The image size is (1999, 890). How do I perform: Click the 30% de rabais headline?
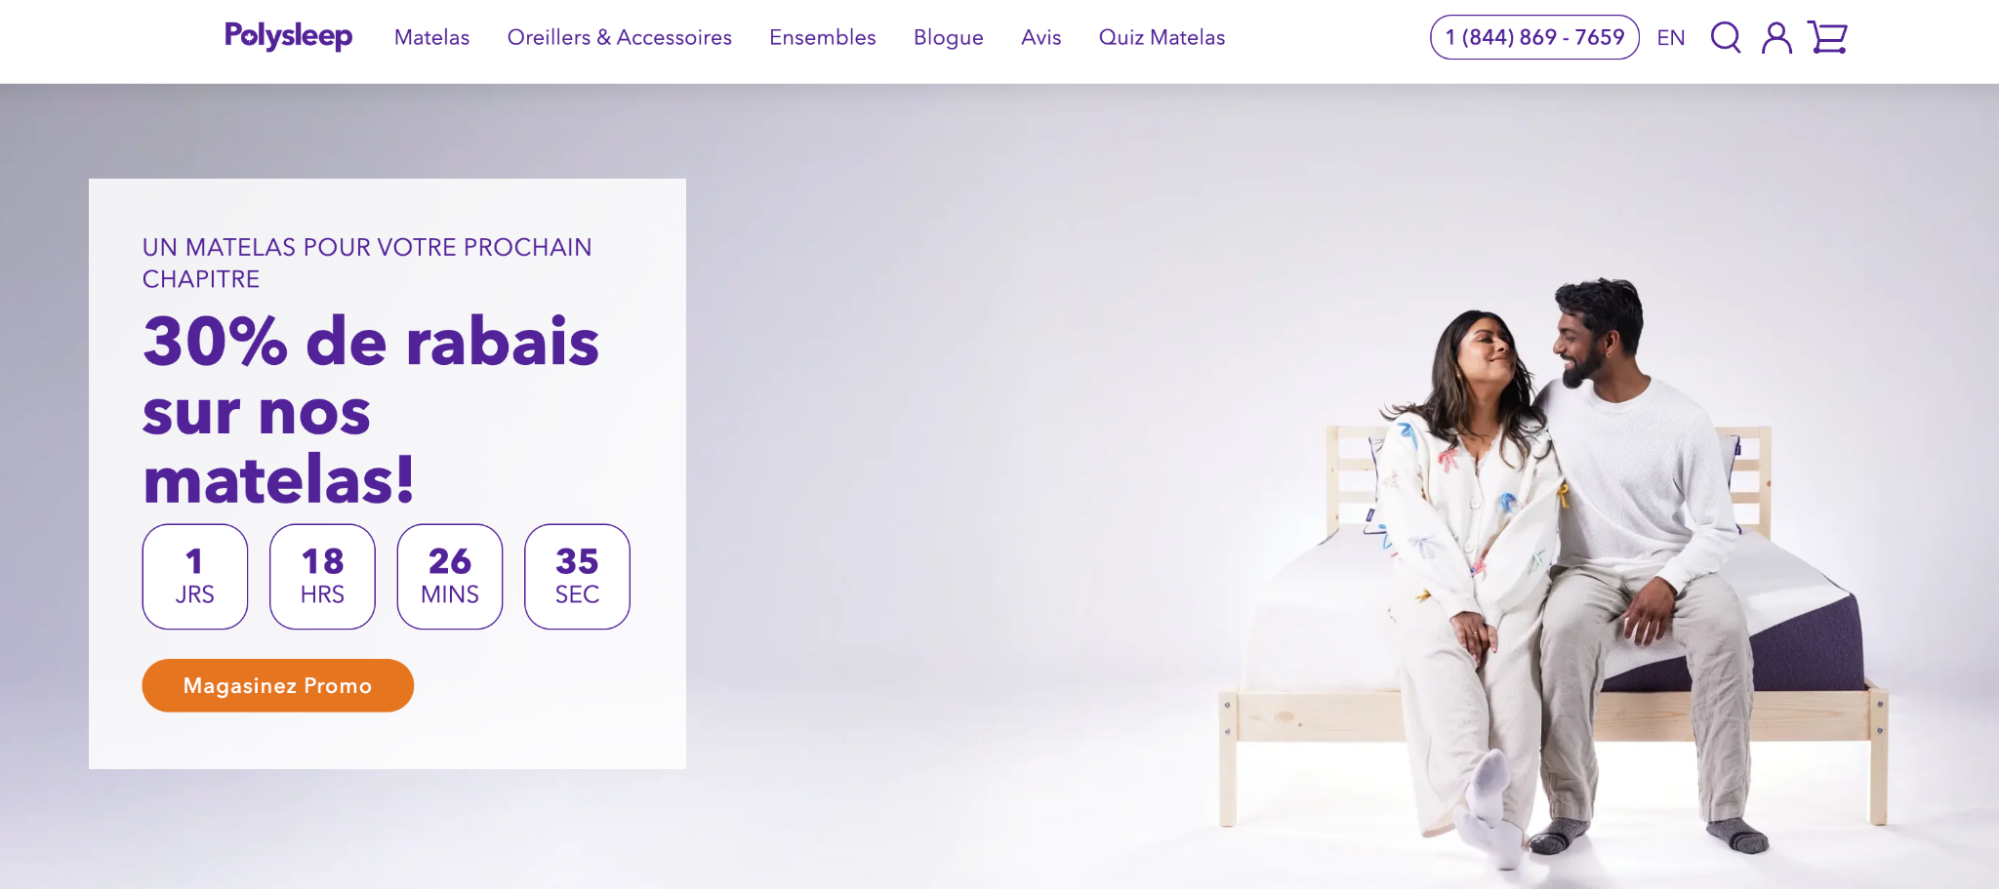[x=371, y=411]
